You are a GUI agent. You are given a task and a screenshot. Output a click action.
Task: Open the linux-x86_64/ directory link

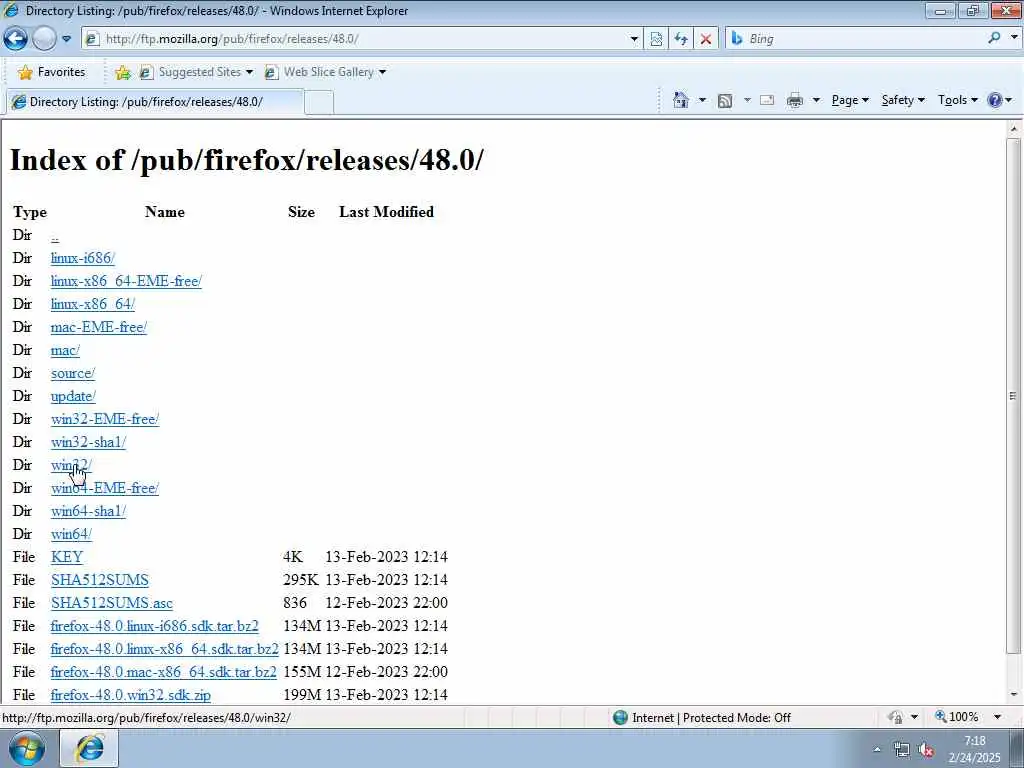[x=93, y=304]
